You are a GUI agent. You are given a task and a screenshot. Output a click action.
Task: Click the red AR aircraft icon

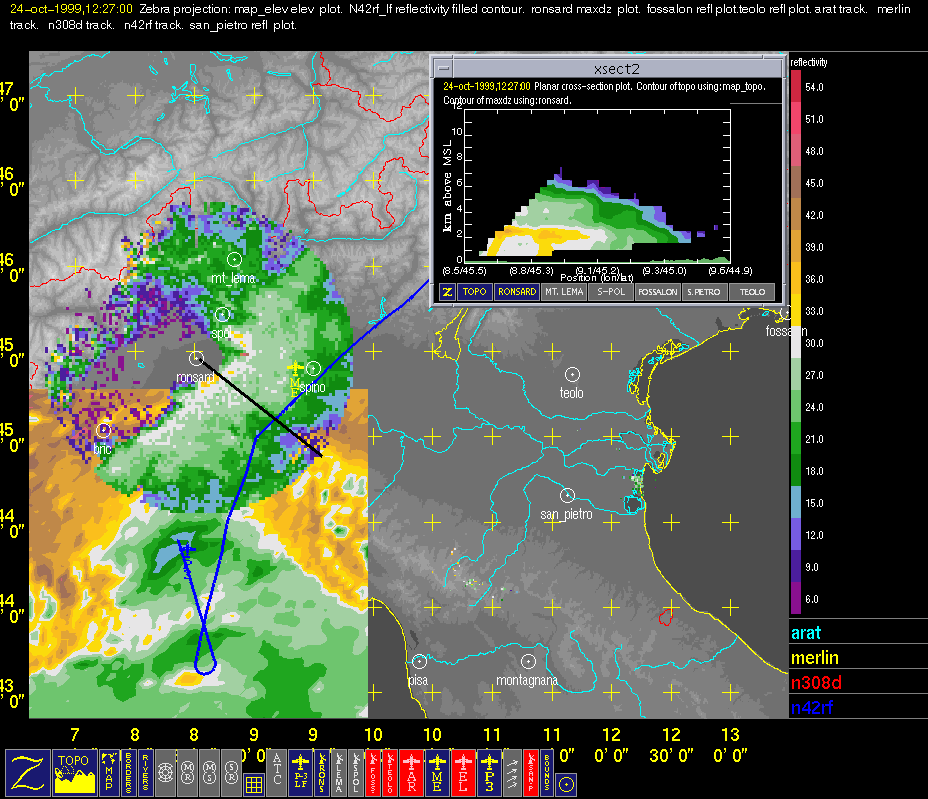point(411,772)
